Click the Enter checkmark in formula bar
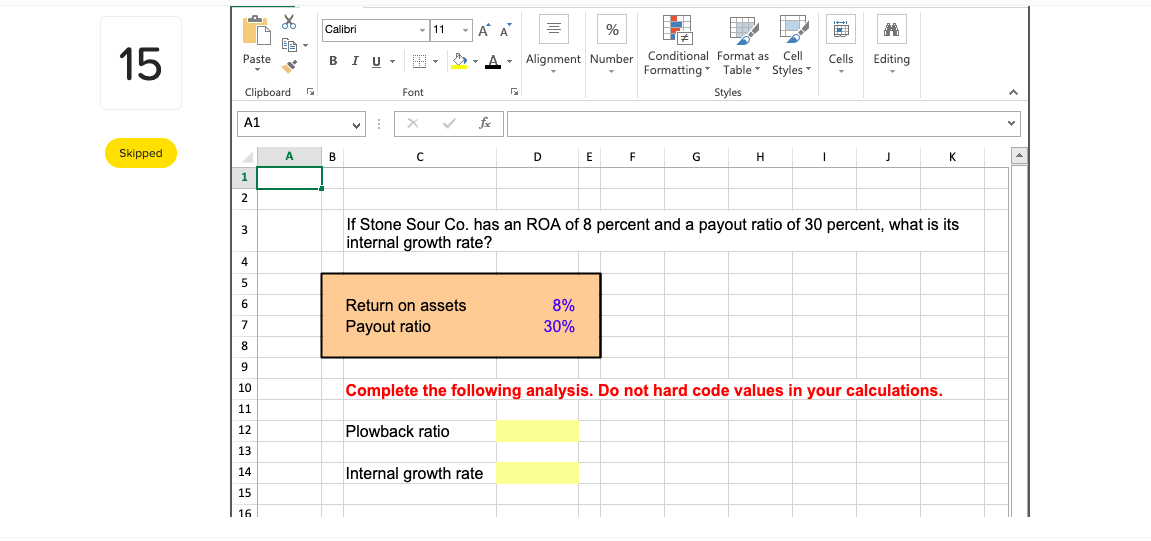 point(449,124)
